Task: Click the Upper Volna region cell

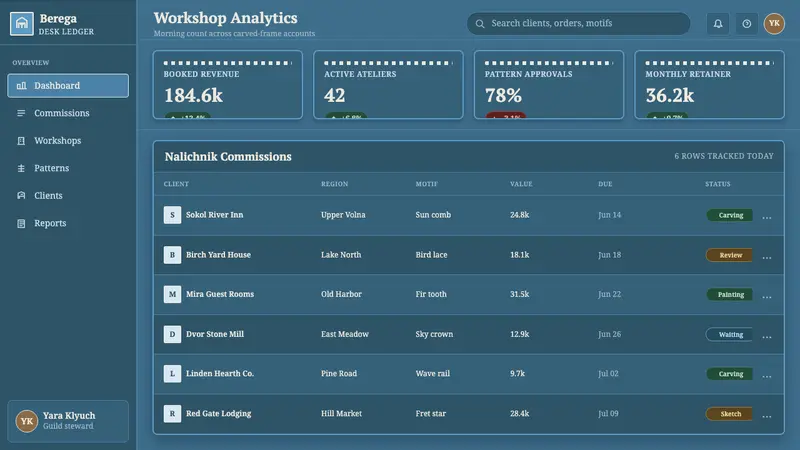Action: [x=343, y=215]
